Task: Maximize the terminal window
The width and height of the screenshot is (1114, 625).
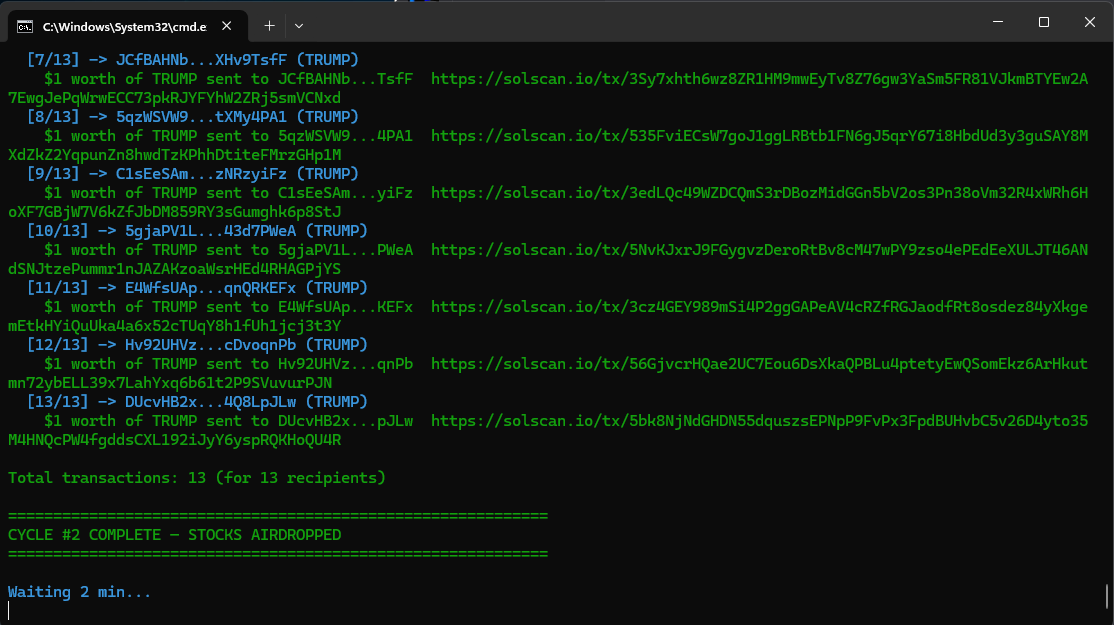Action: (x=1044, y=22)
